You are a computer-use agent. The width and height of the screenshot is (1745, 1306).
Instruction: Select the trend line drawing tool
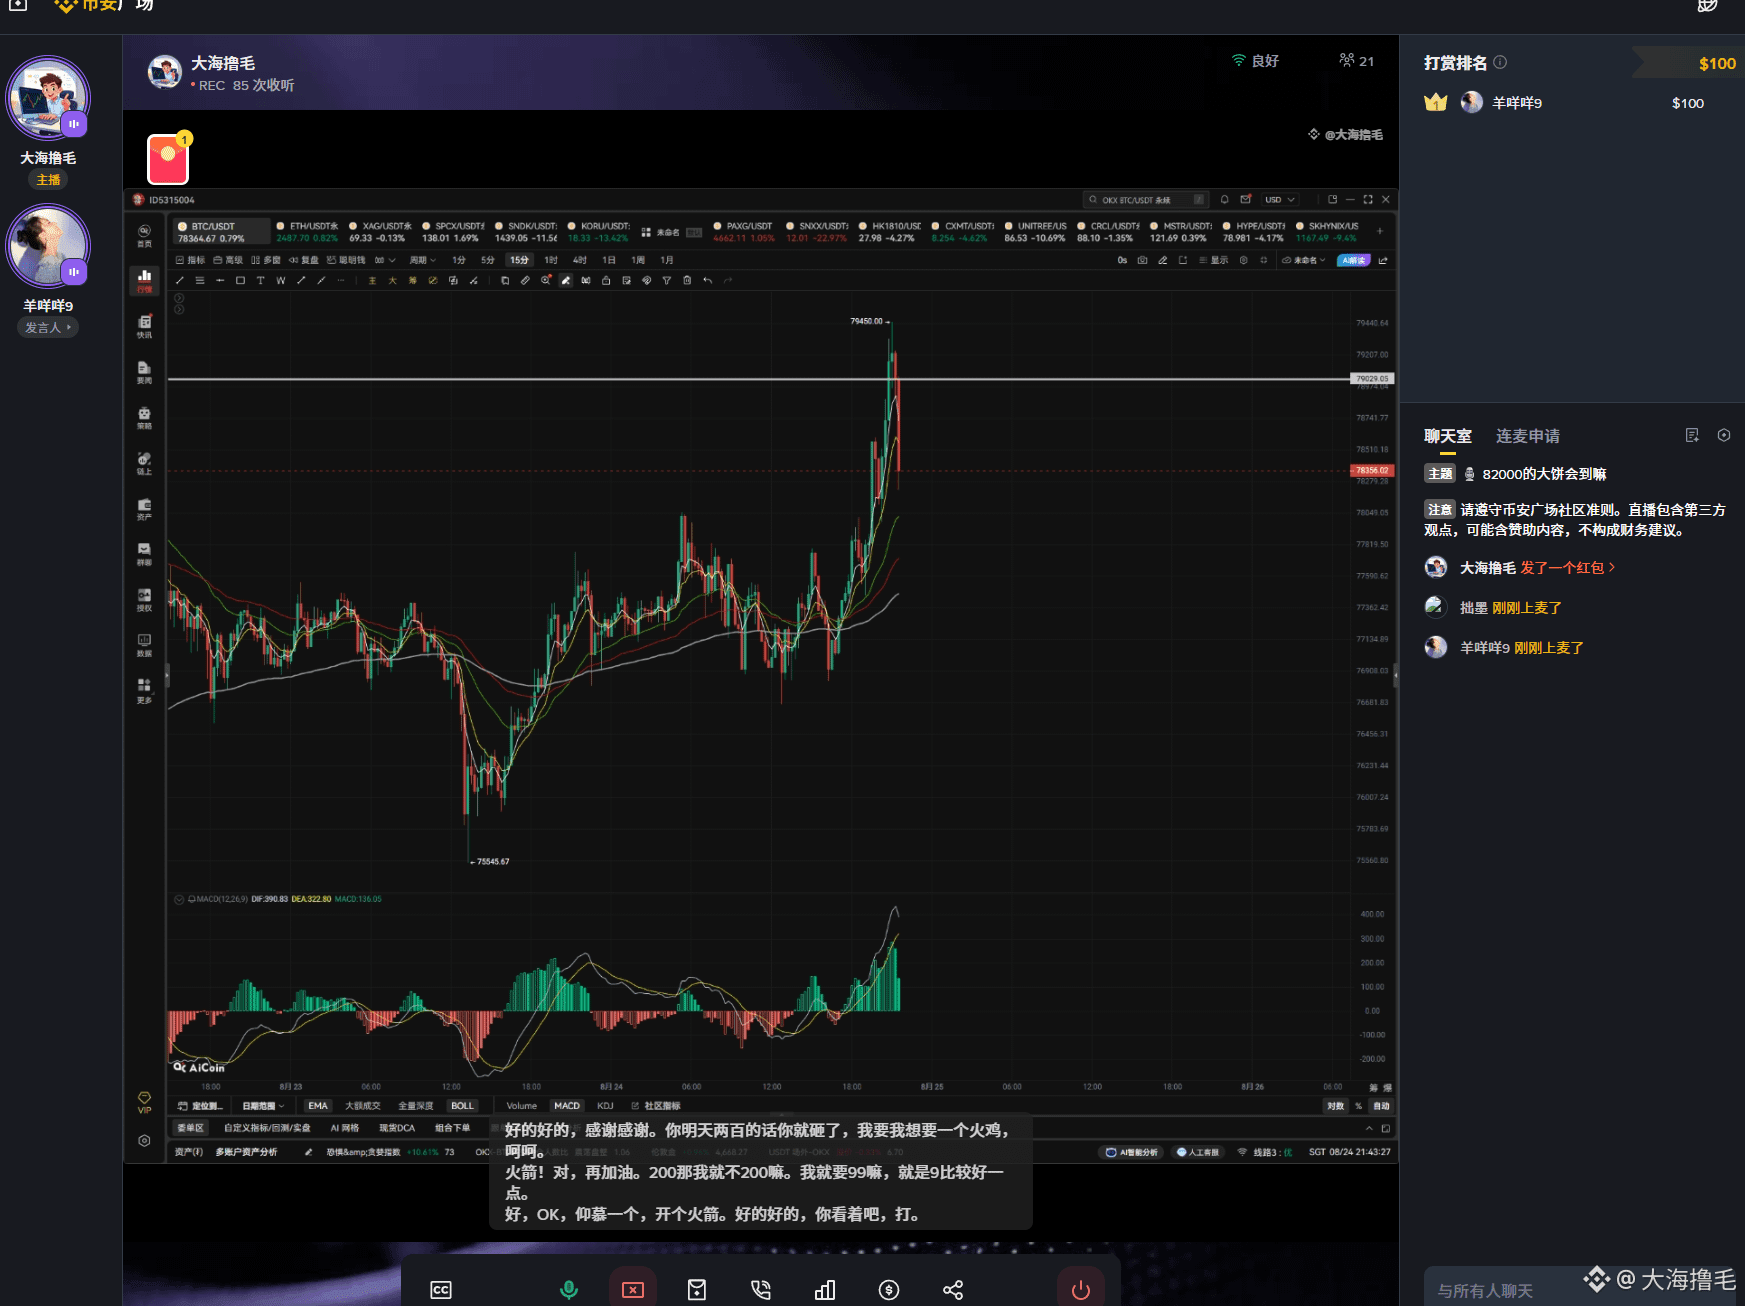[x=180, y=281]
